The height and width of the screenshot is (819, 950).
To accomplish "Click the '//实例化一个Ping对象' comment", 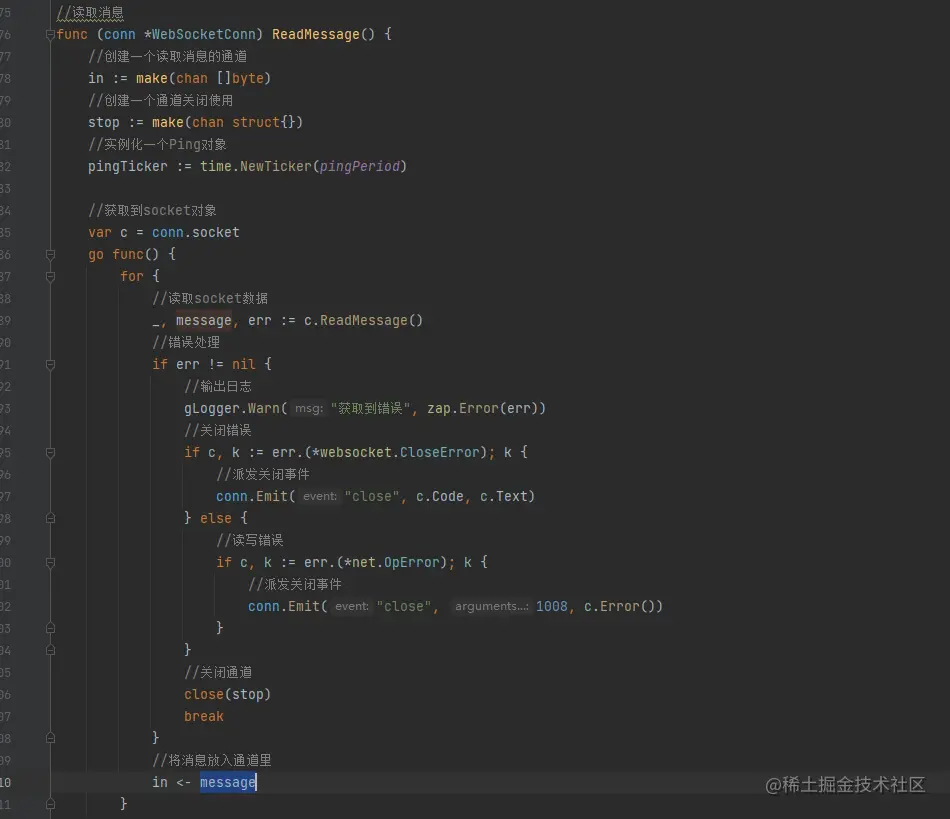I will pos(158,144).
